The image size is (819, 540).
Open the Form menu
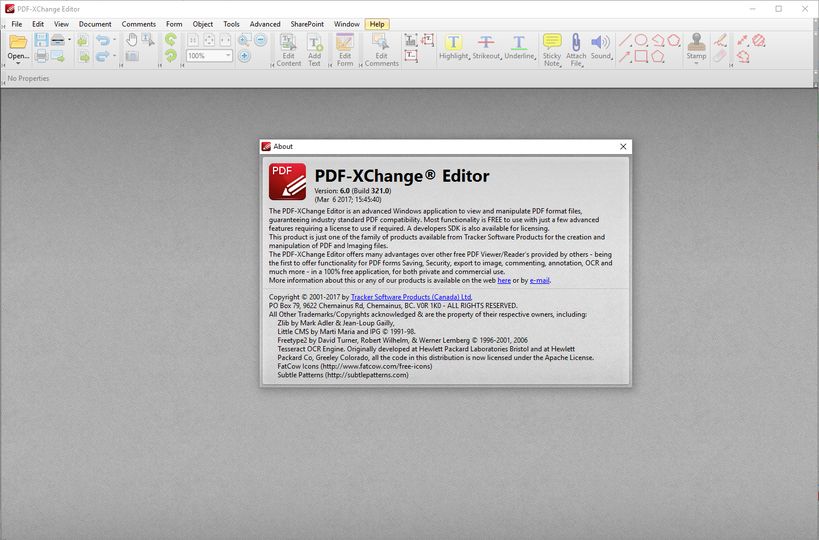pos(174,24)
